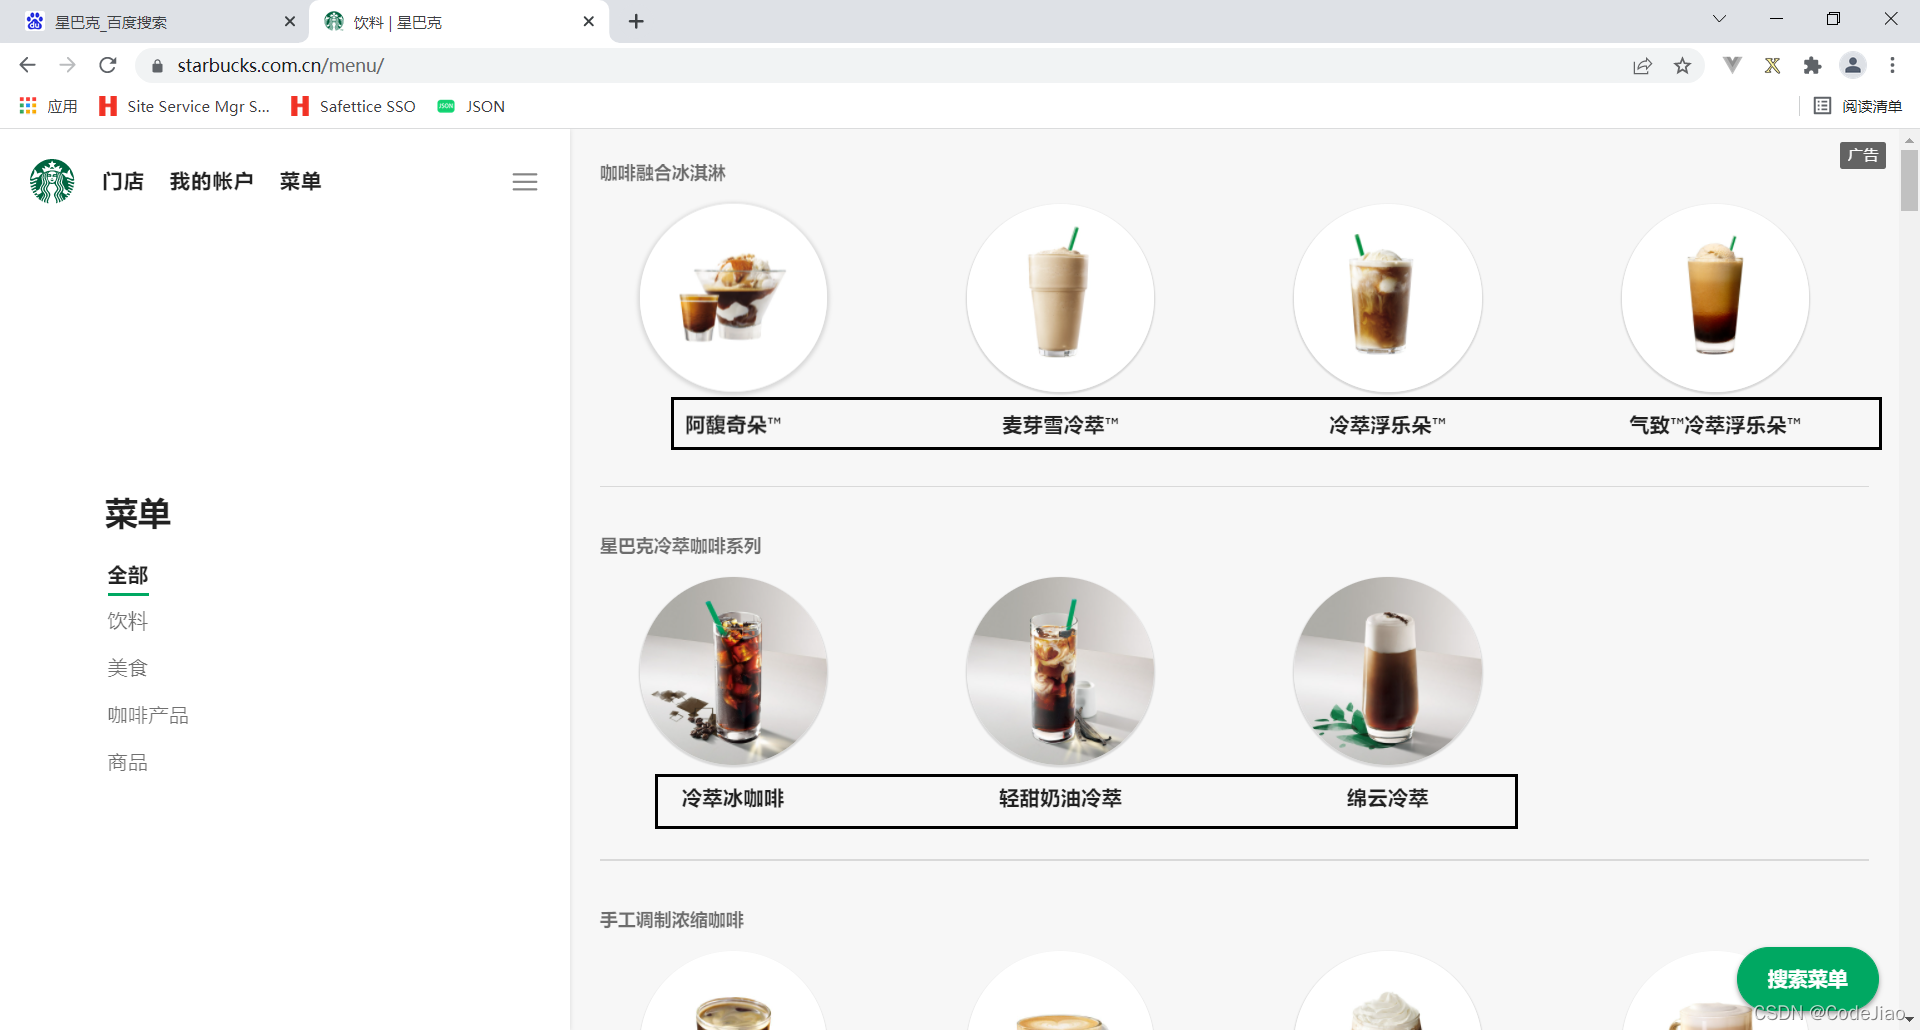This screenshot has height=1030, width=1920.
Task: Minimize the Chrome window
Action: tap(1776, 19)
